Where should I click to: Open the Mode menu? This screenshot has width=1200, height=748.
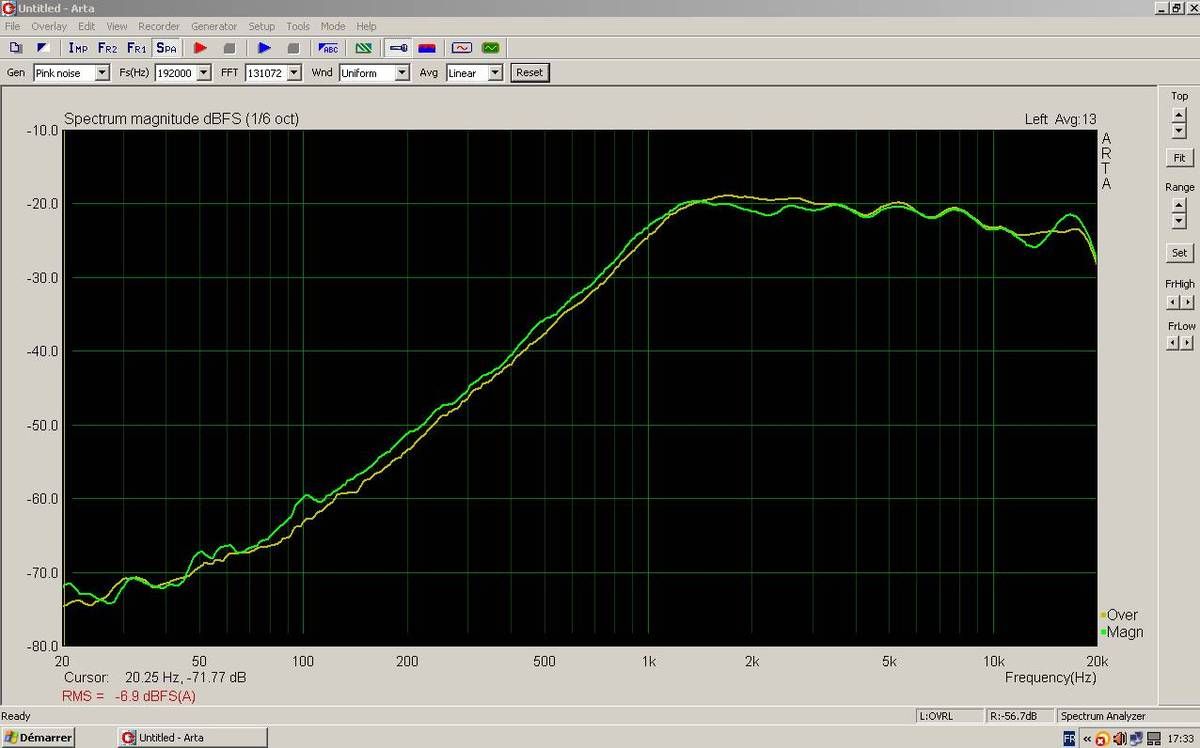333,26
